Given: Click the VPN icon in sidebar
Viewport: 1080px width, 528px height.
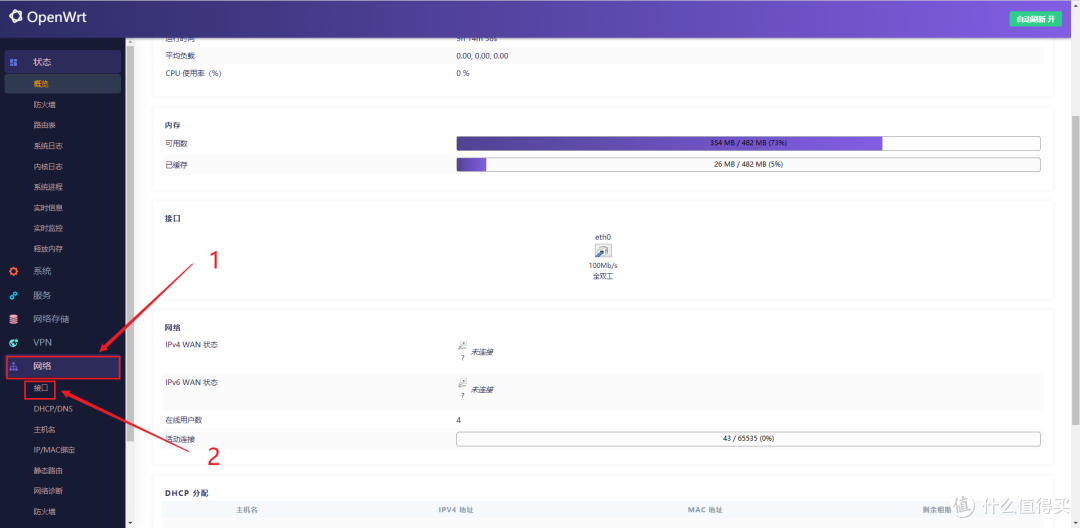Looking at the screenshot, I should pyautogui.click(x=13, y=343).
